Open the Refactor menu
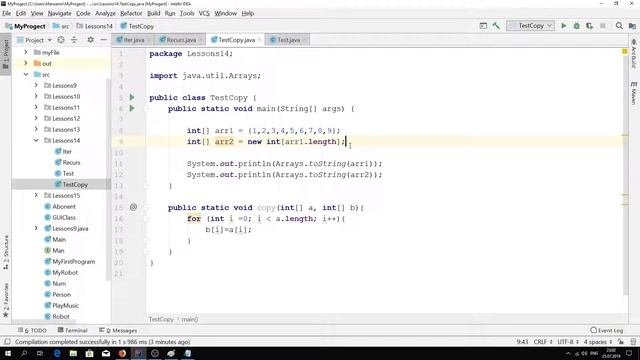The height and width of the screenshot is (360, 640). pyautogui.click(x=131, y=13)
